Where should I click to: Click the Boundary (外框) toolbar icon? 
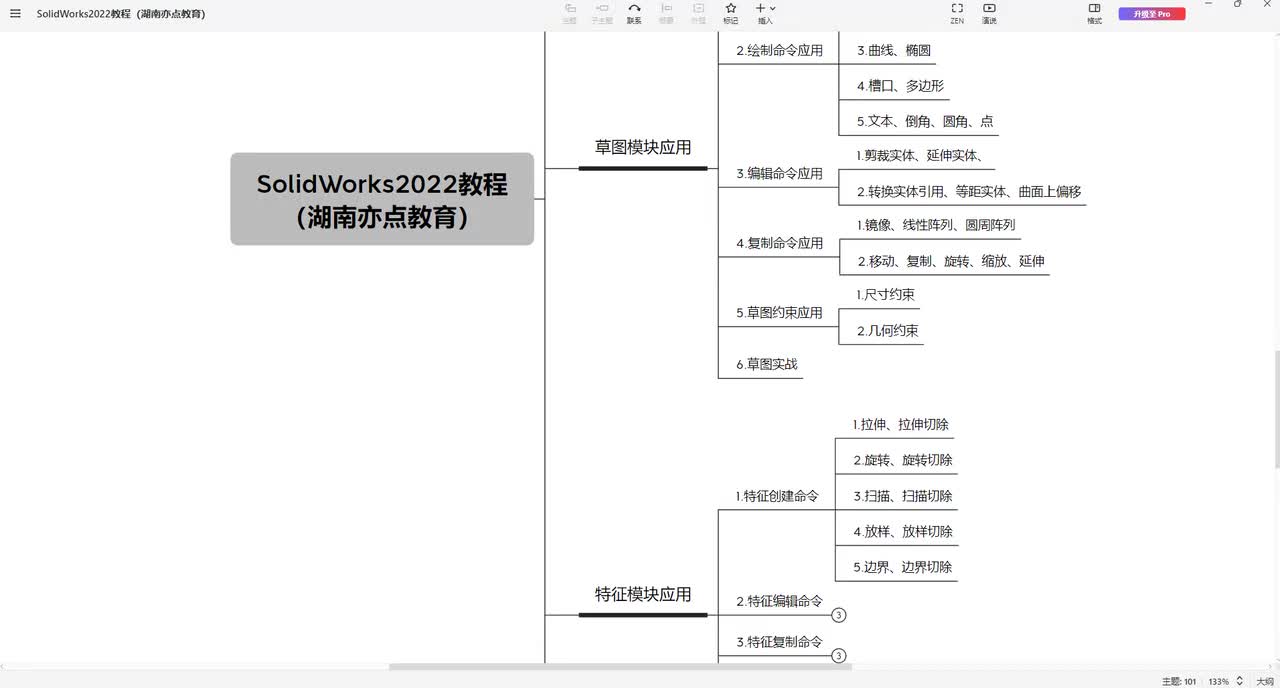point(698,13)
